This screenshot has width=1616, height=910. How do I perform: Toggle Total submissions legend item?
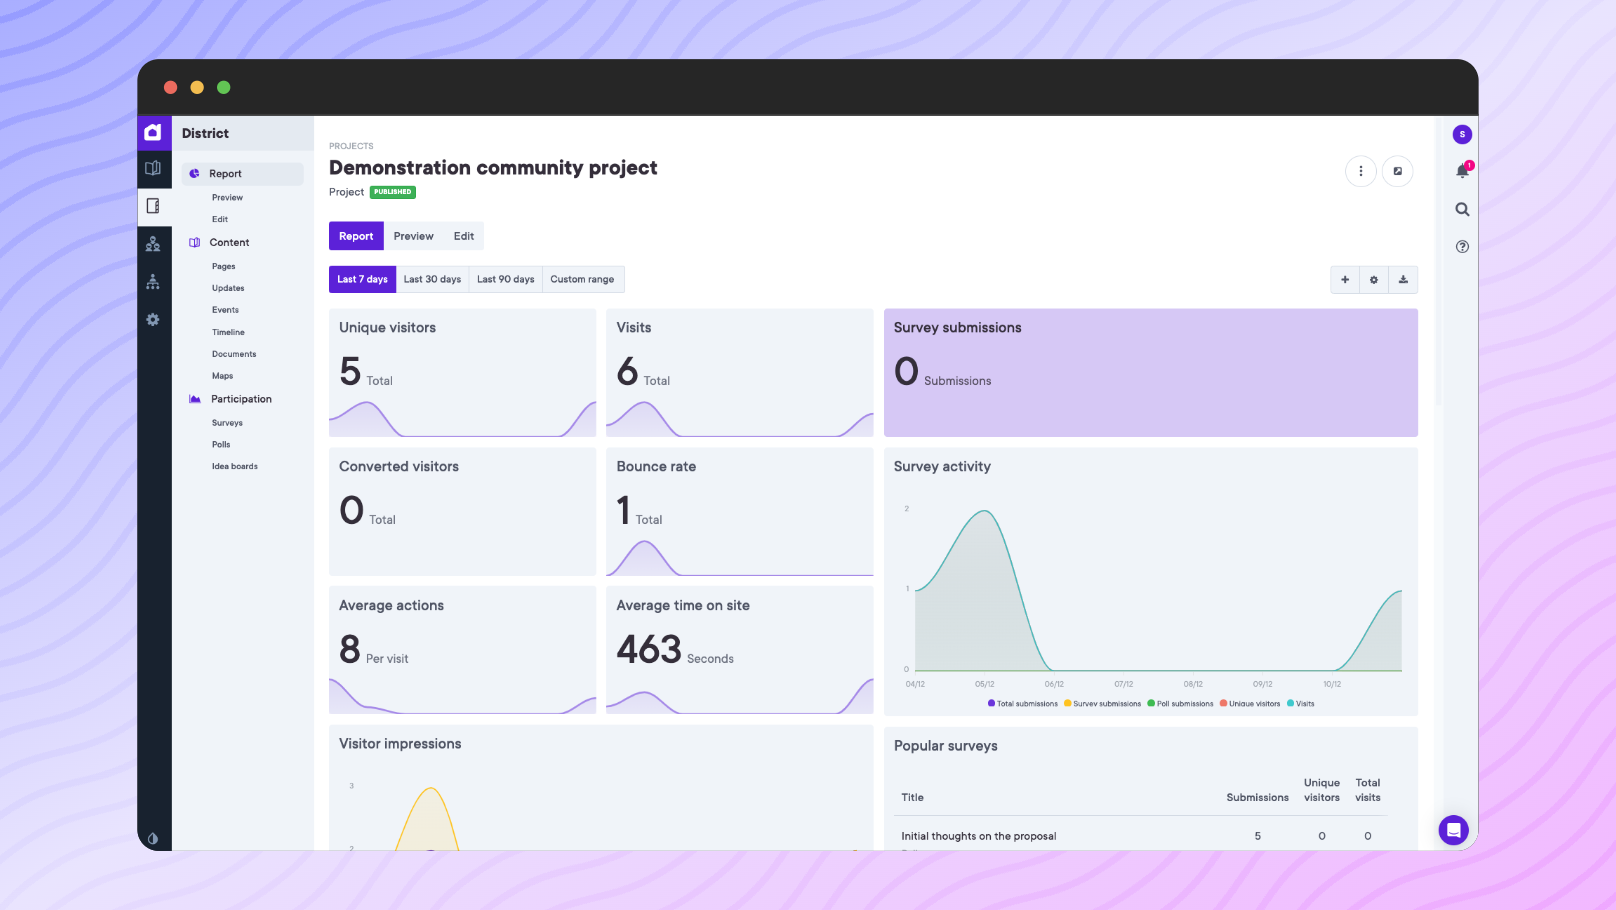click(1023, 704)
